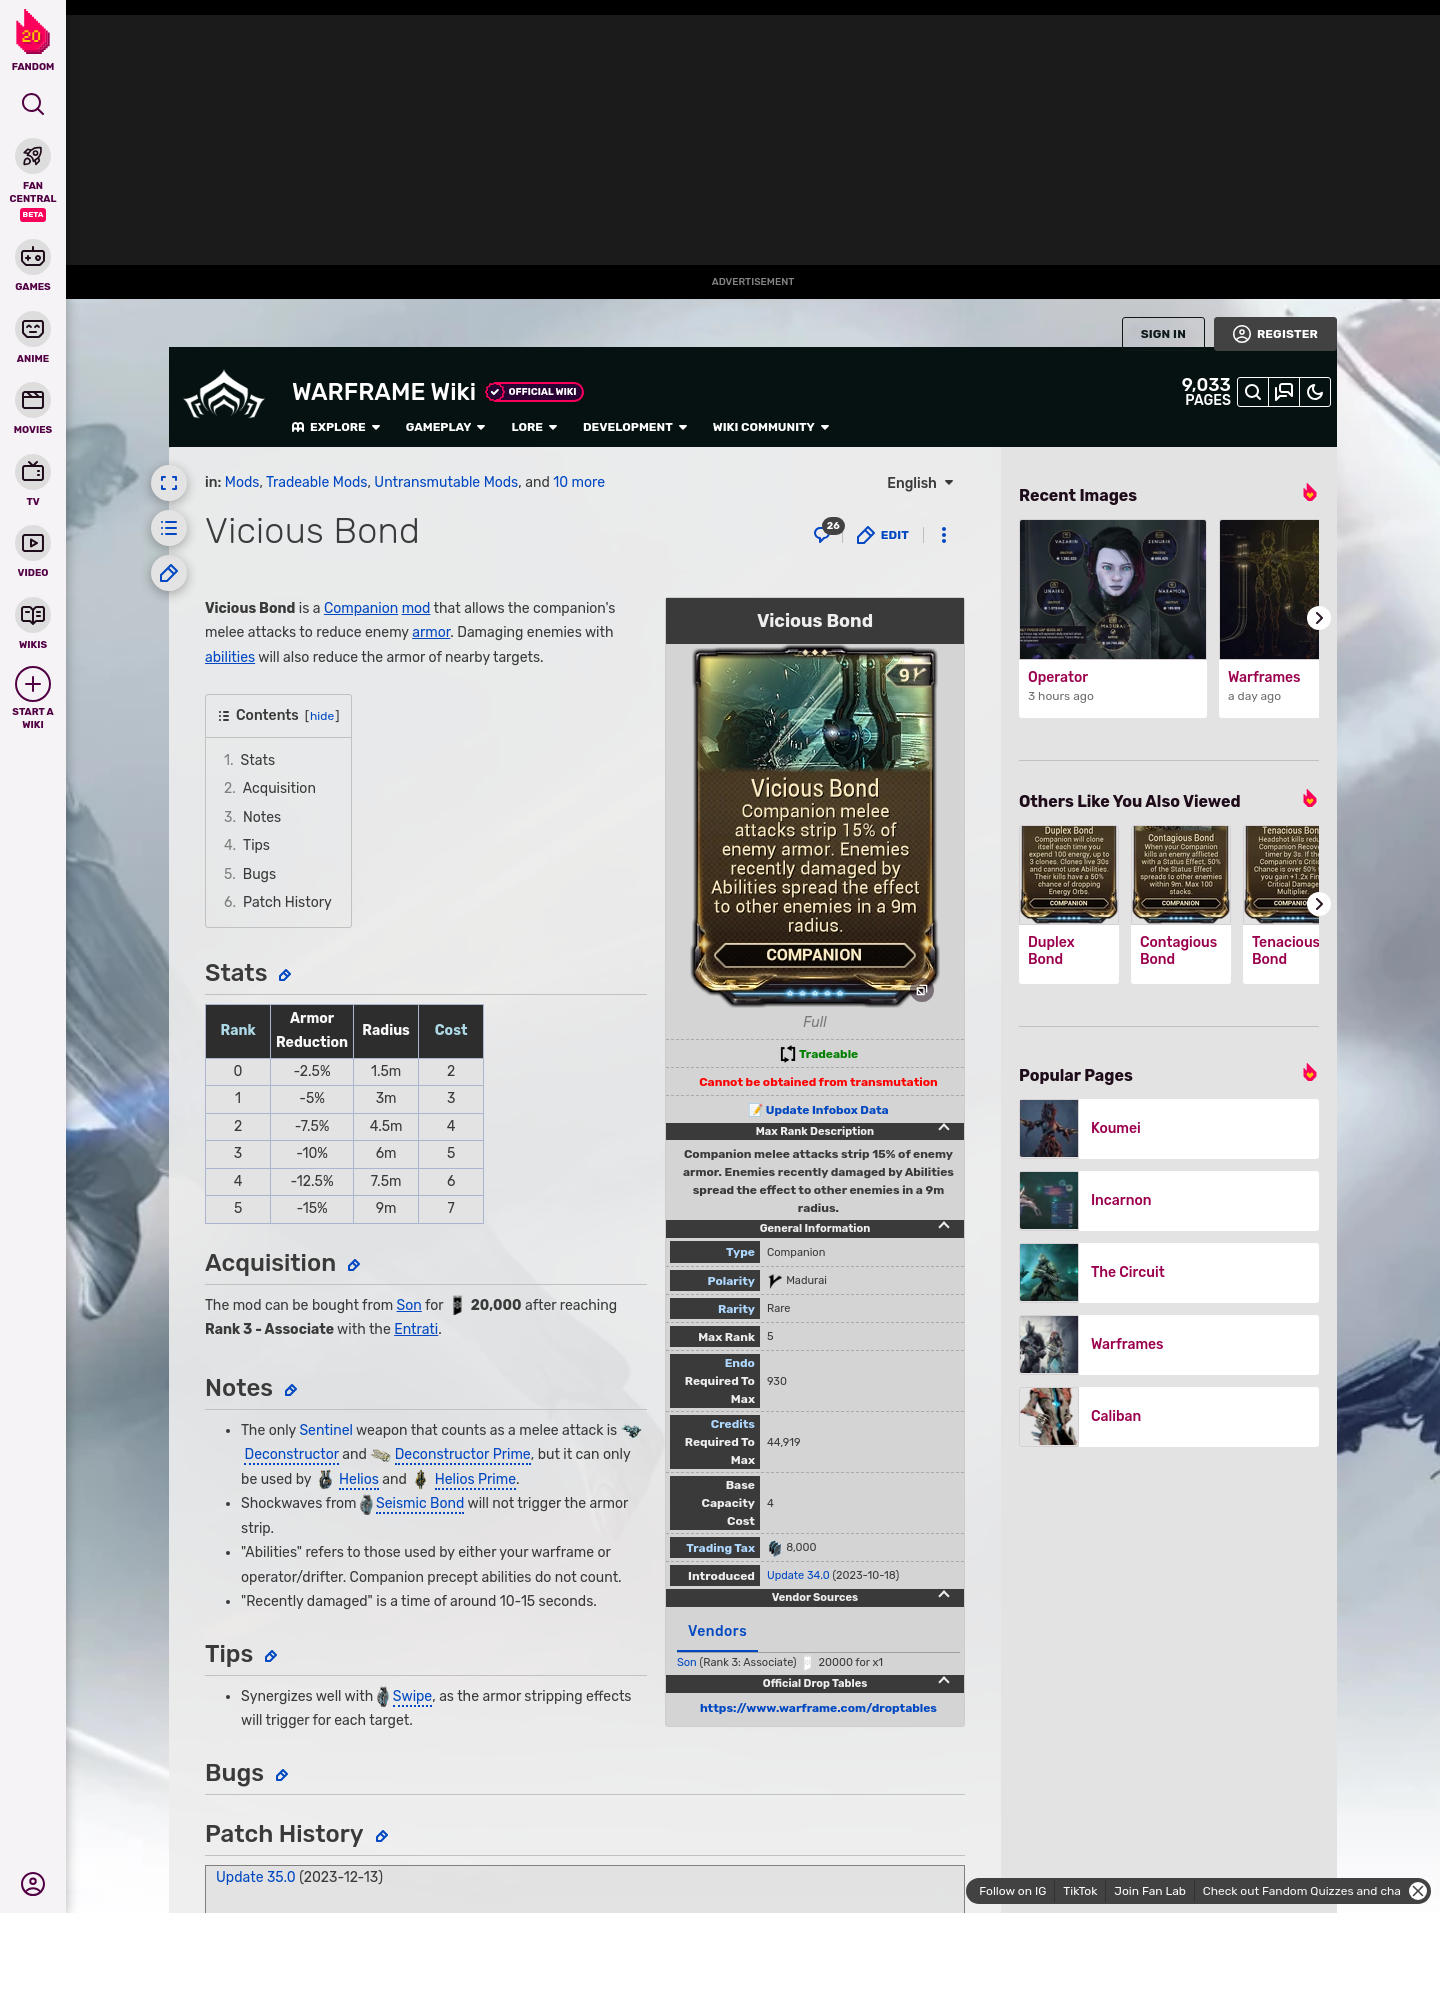Expand the Development menu

[x=635, y=427]
